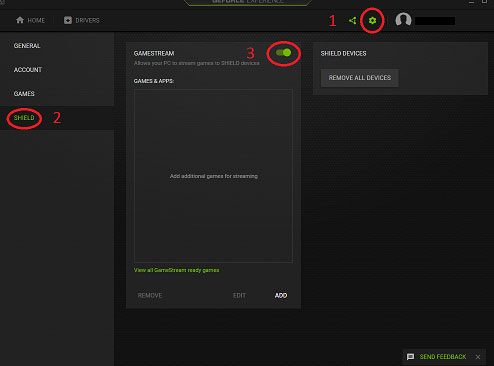Open the user profile avatar
This screenshot has width=494, height=366.
pyautogui.click(x=403, y=20)
